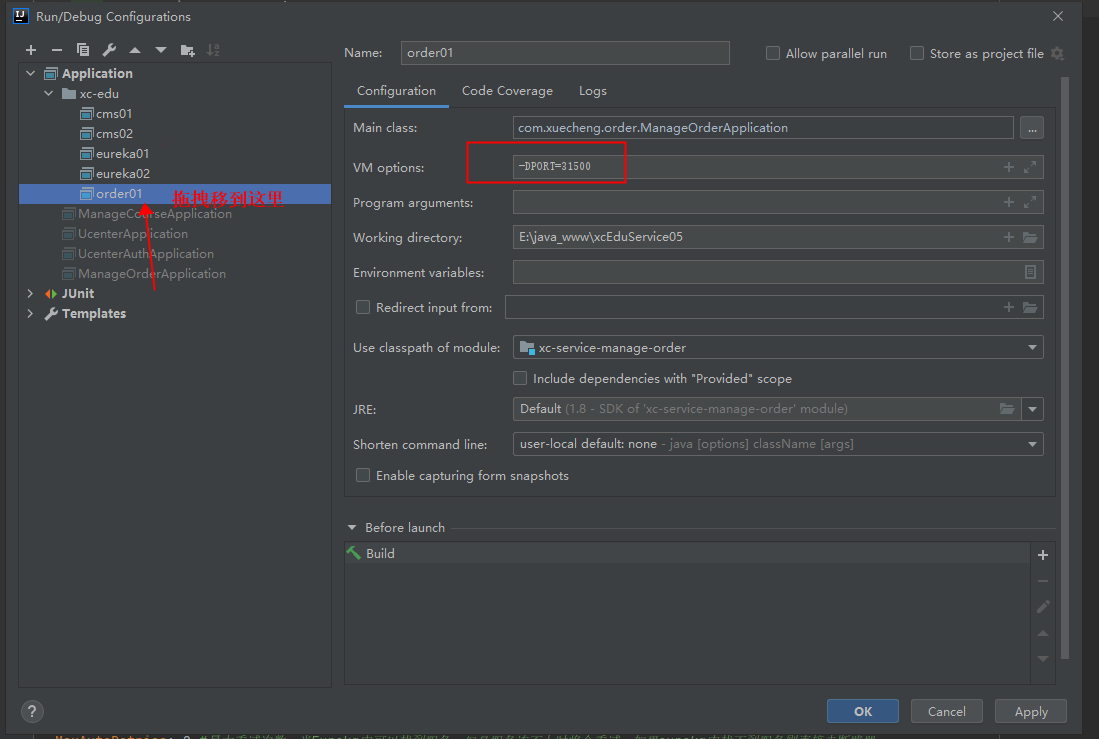The image size is (1099, 739).
Task: Switch to the Code Coverage tab
Action: point(507,90)
